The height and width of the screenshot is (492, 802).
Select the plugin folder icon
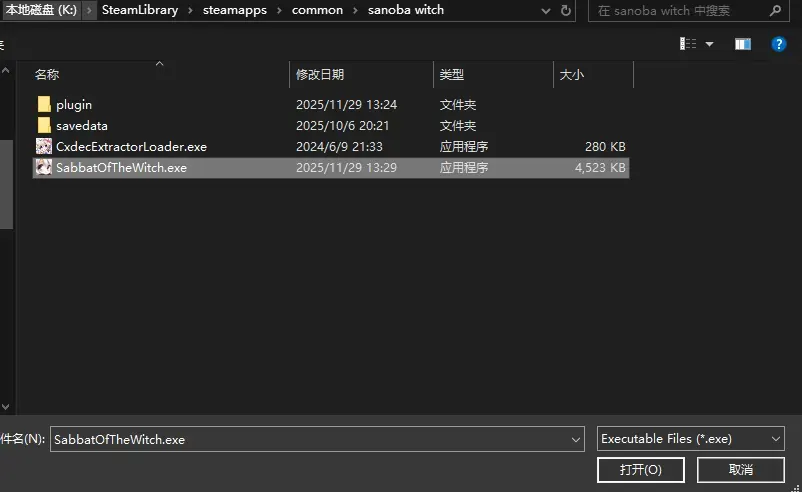pos(44,104)
